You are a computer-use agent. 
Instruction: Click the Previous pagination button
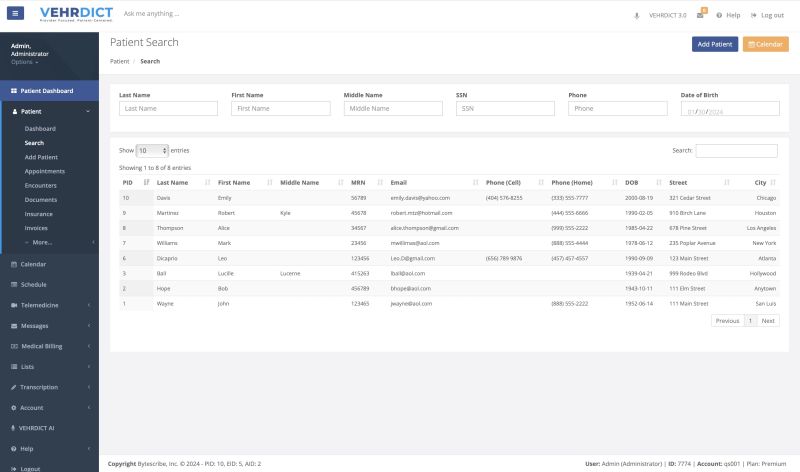pos(728,321)
